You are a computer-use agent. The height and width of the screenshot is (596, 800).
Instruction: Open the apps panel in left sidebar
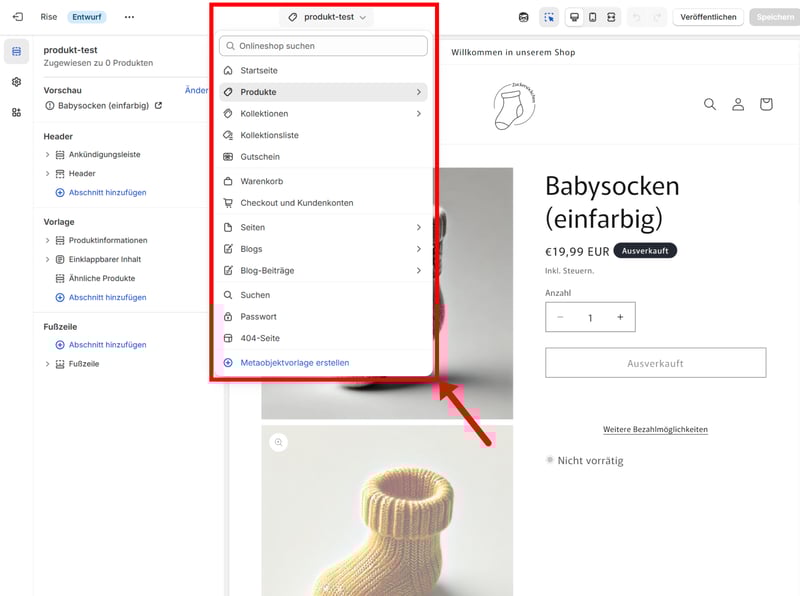point(16,112)
